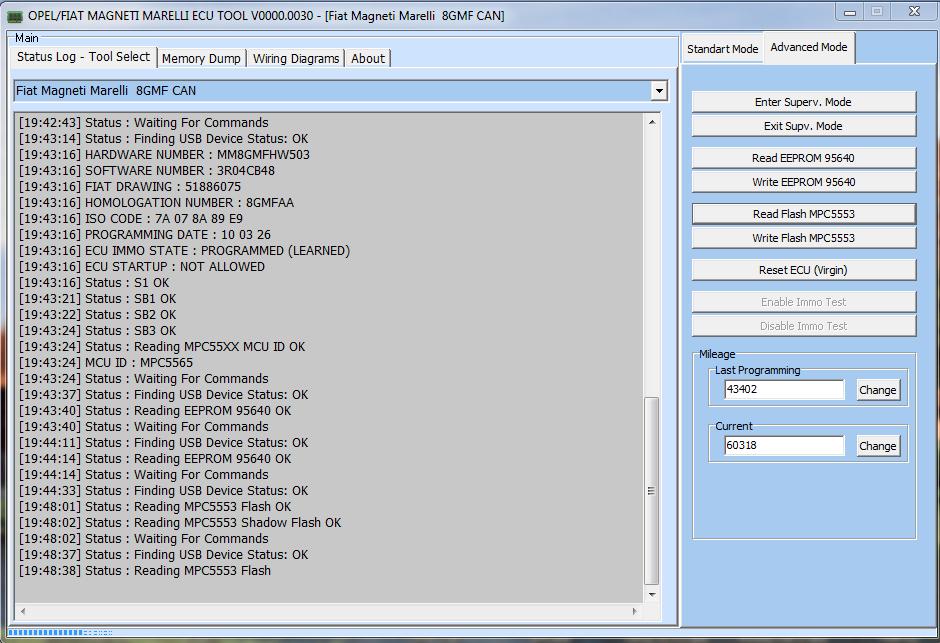Click the log scroll down arrow
This screenshot has width=940, height=643.
click(652, 594)
